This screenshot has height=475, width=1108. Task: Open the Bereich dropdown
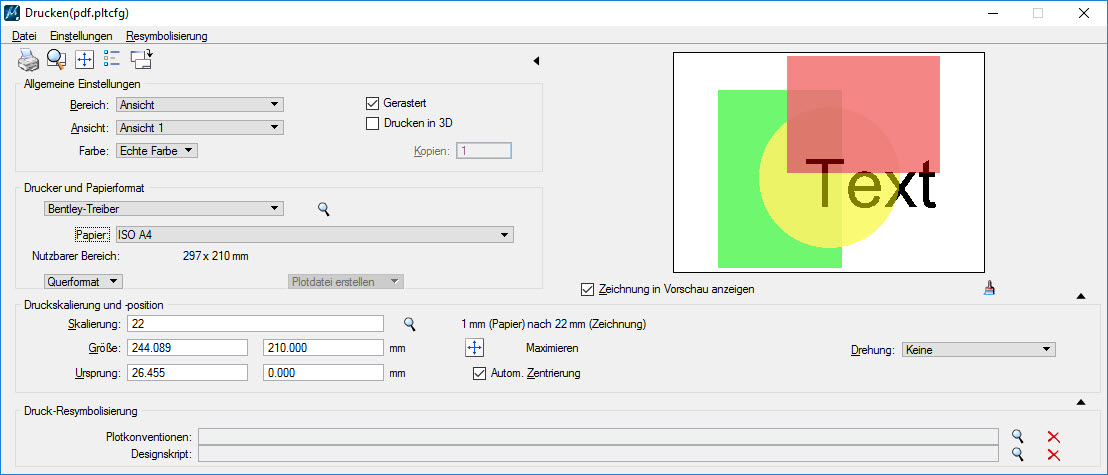click(x=199, y=105)
